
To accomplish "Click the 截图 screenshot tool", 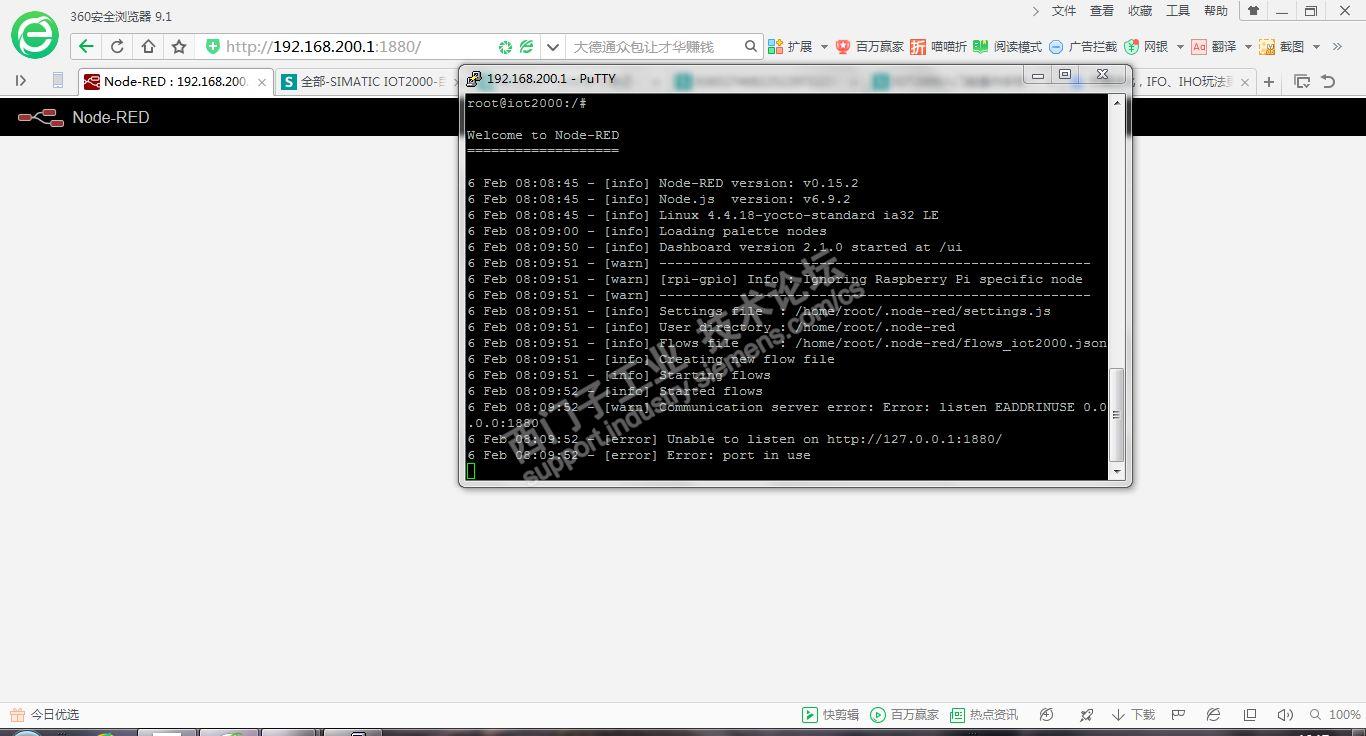I will pos(1281,46).
